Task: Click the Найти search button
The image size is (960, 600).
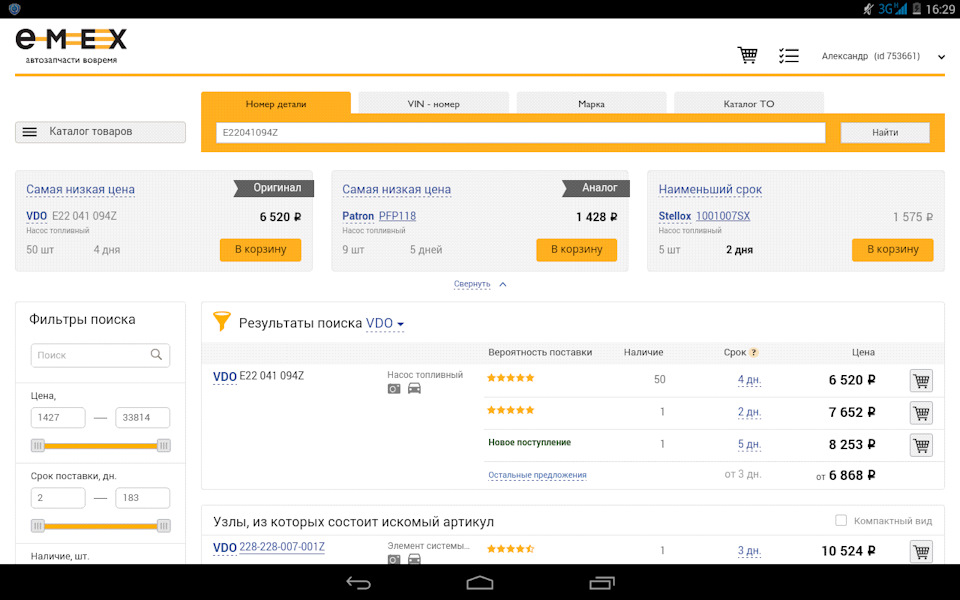Action: pyautogui.click(x=884, y=132)
